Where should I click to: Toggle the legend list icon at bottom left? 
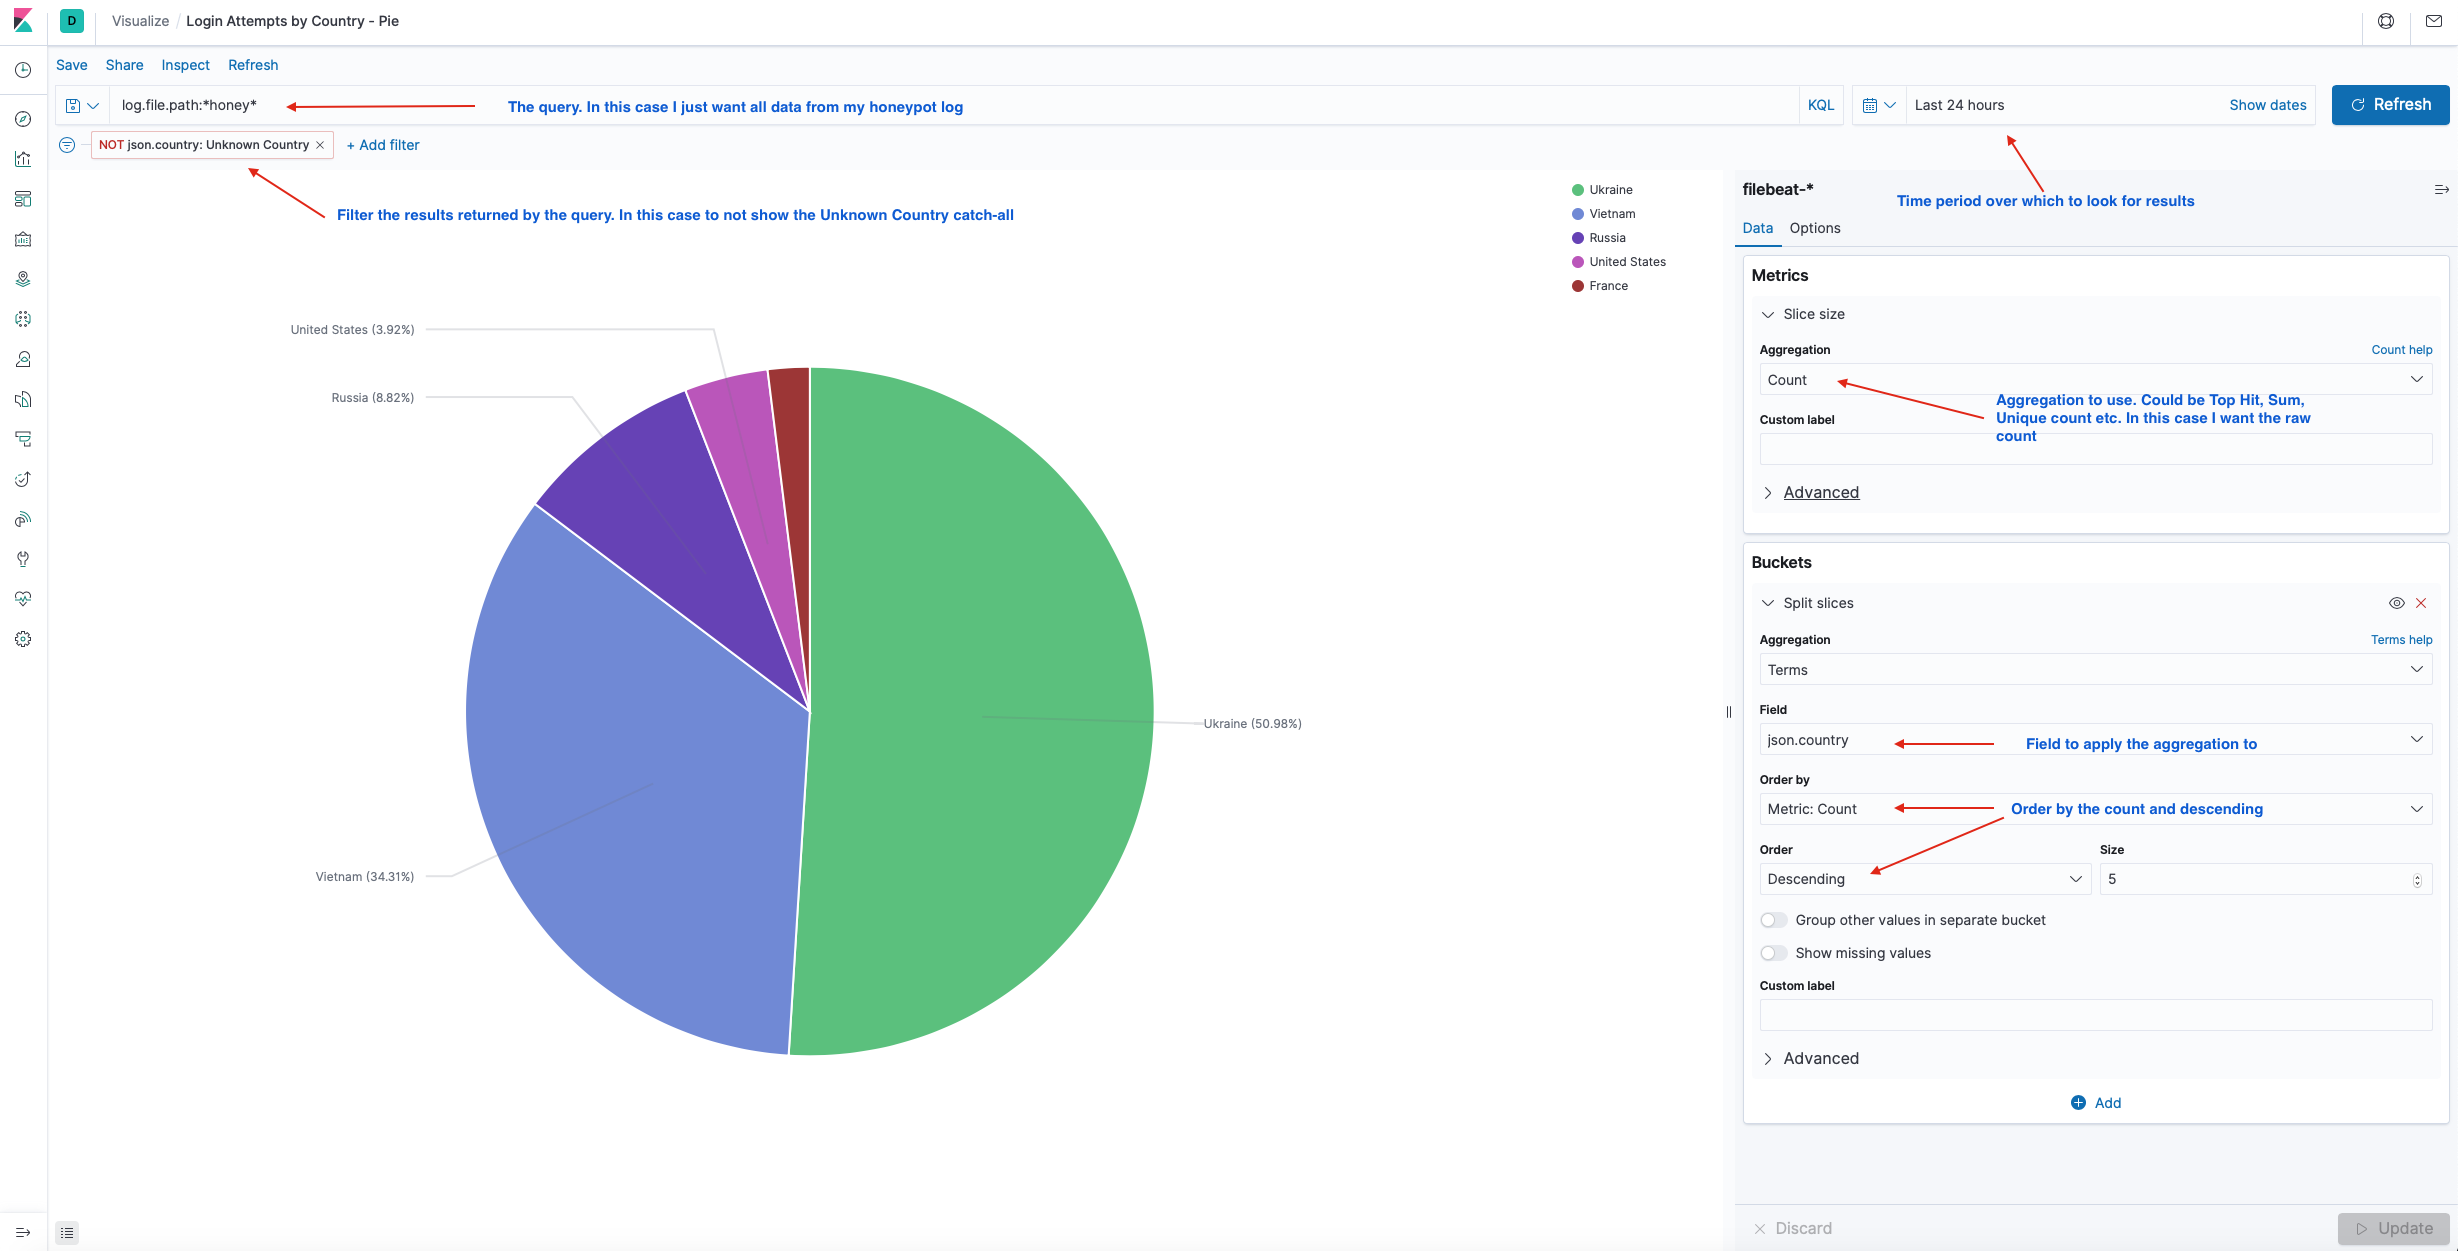pos(67,1232)
